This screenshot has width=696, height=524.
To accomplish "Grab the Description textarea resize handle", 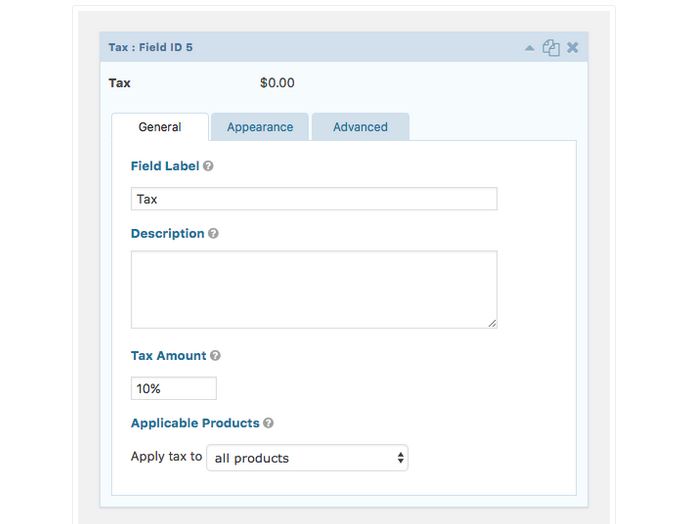I will pyautogui.click(x=492, y=323).
